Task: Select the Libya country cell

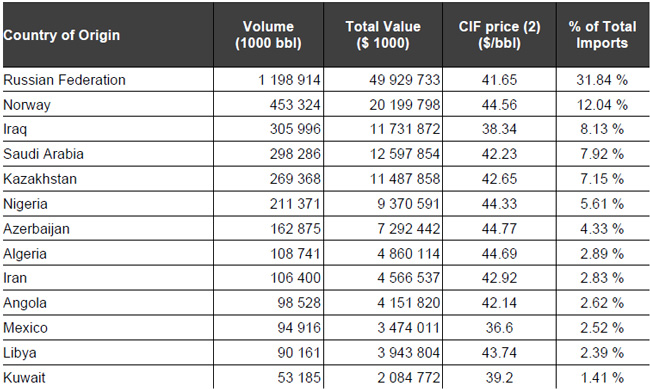Action: 20,353
